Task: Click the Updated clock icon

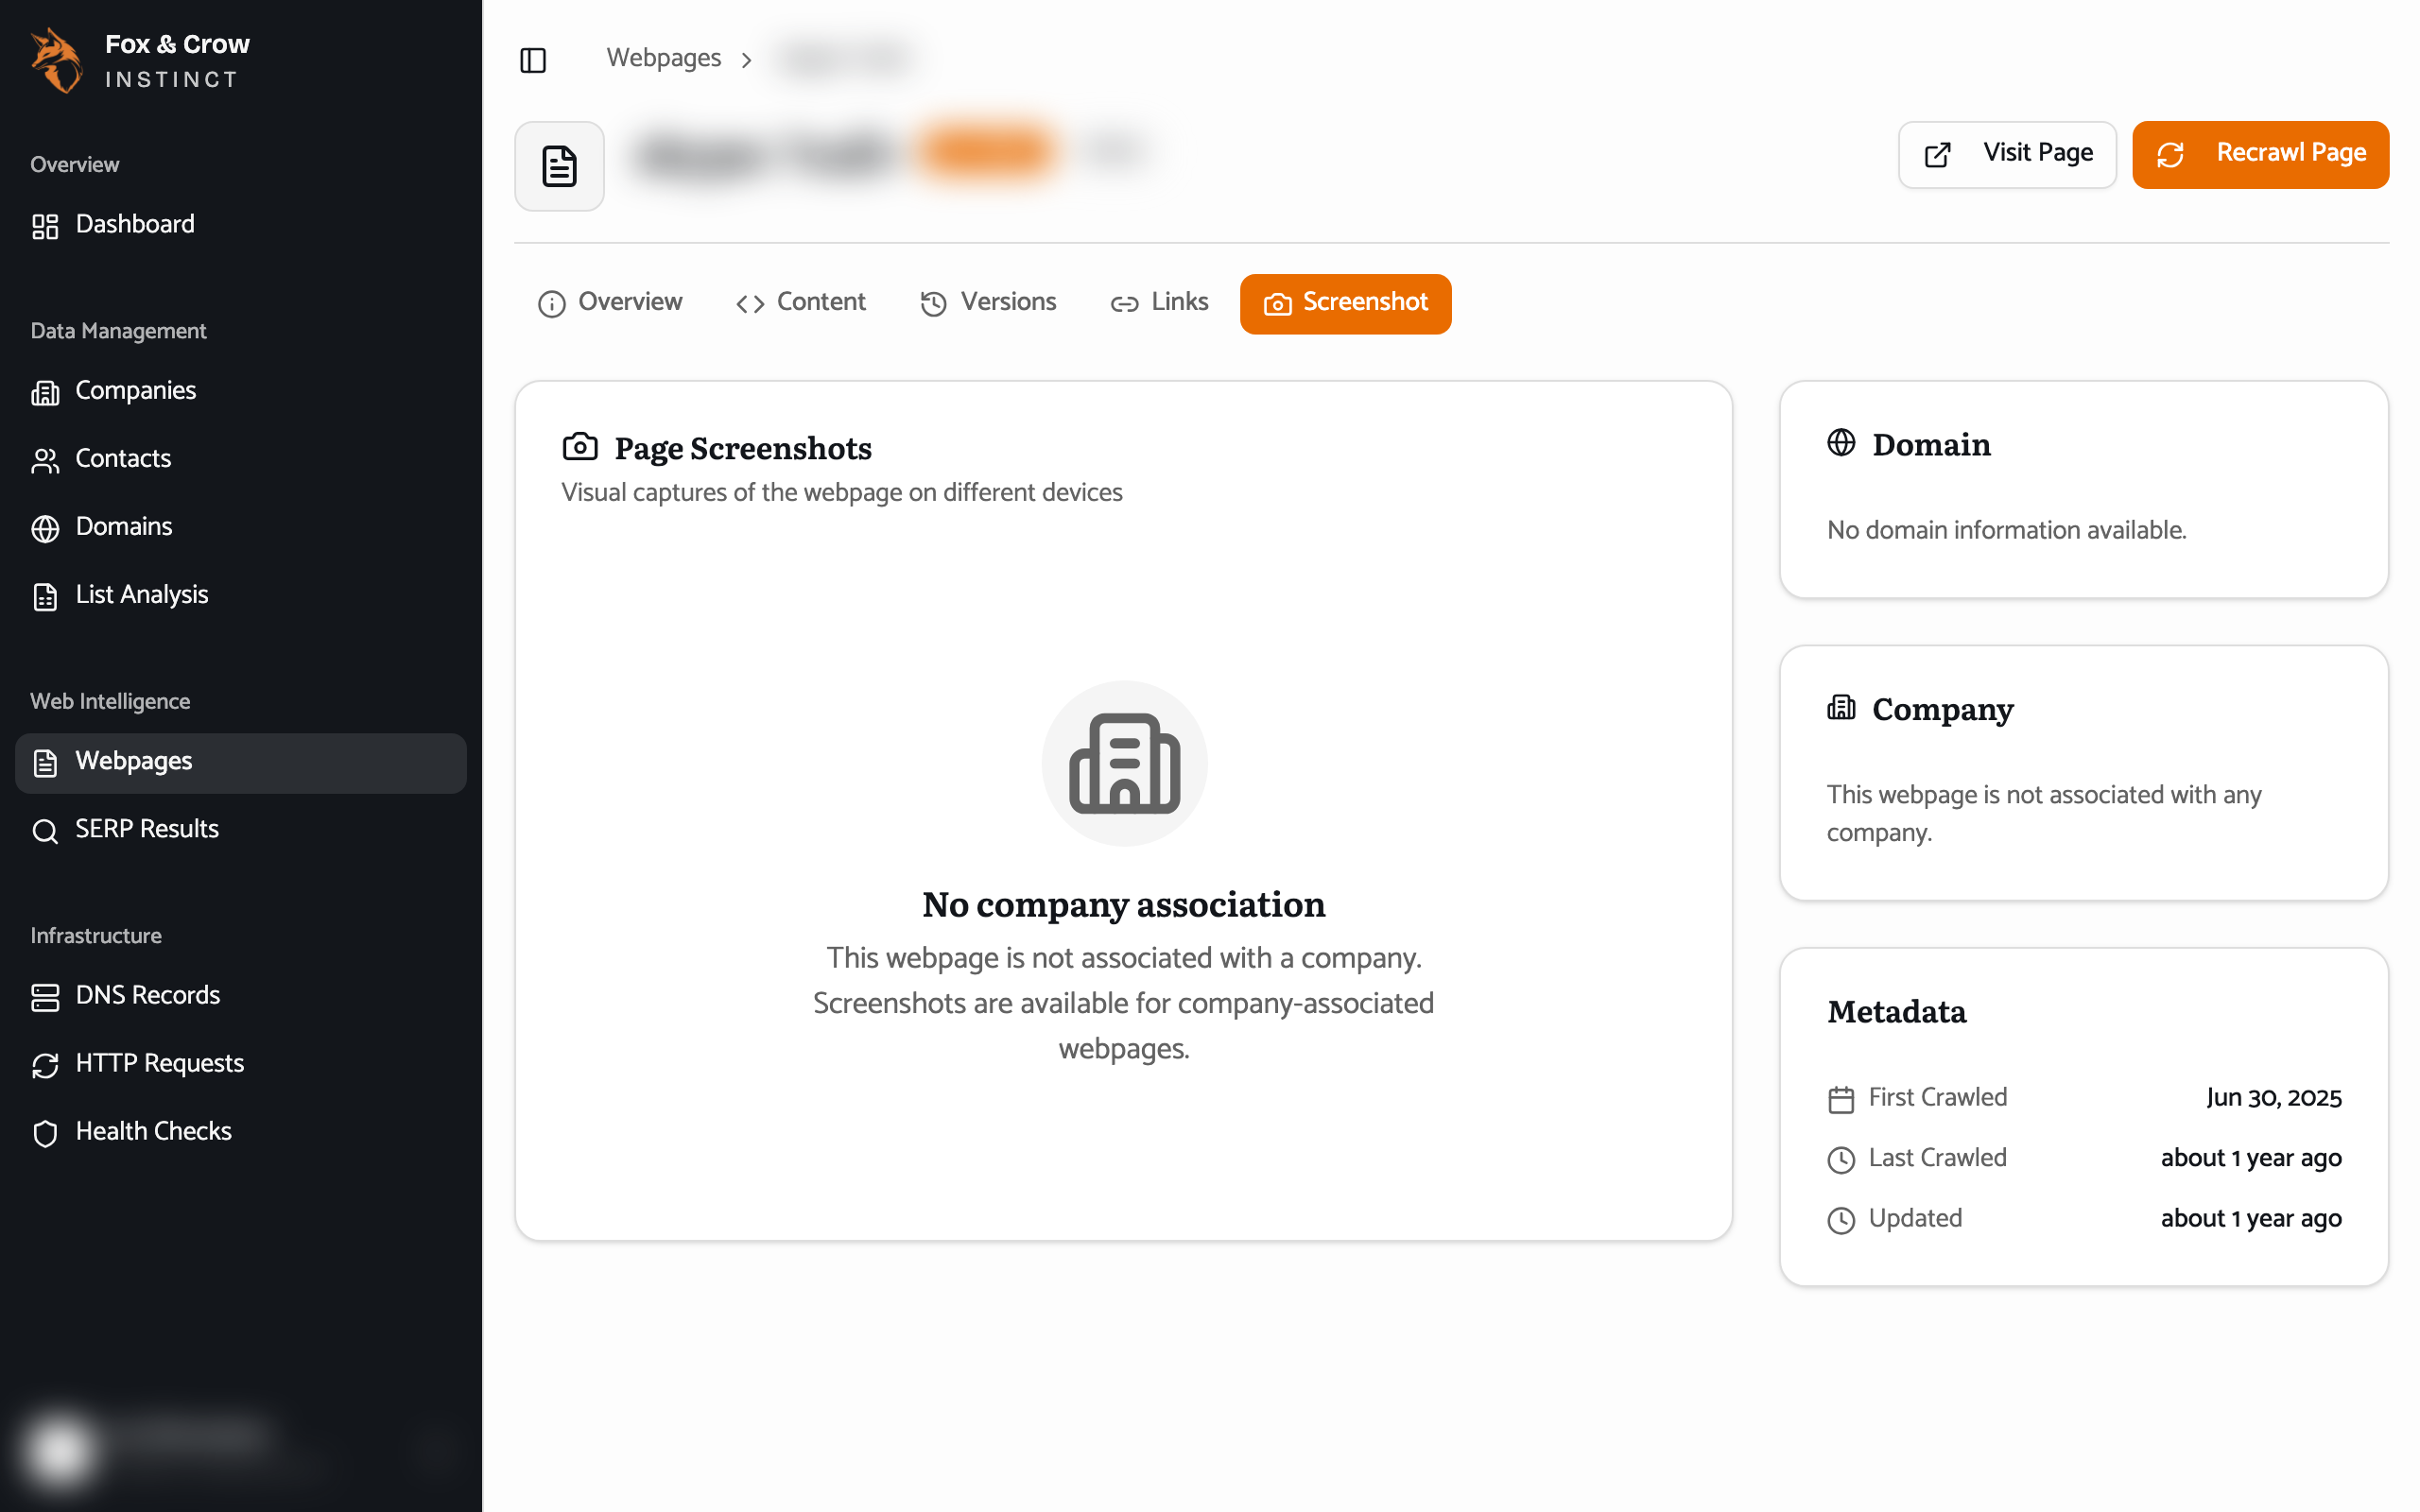Action: point(1841,1220)
